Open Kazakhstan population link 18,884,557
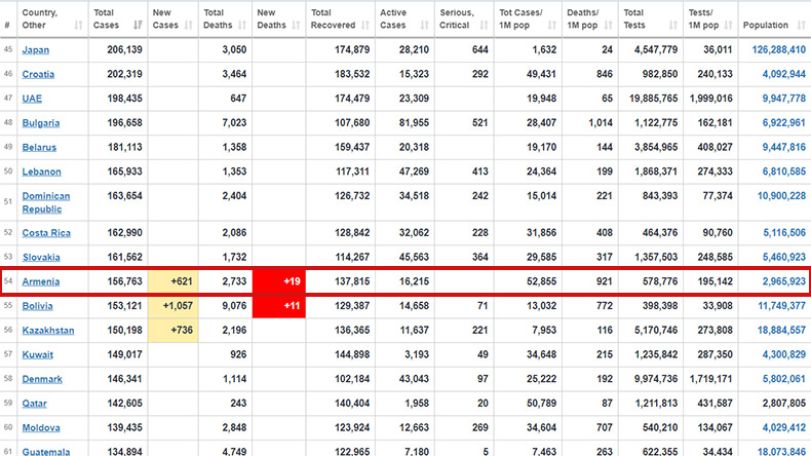This screenshot has width=811, height=456. 782,330
